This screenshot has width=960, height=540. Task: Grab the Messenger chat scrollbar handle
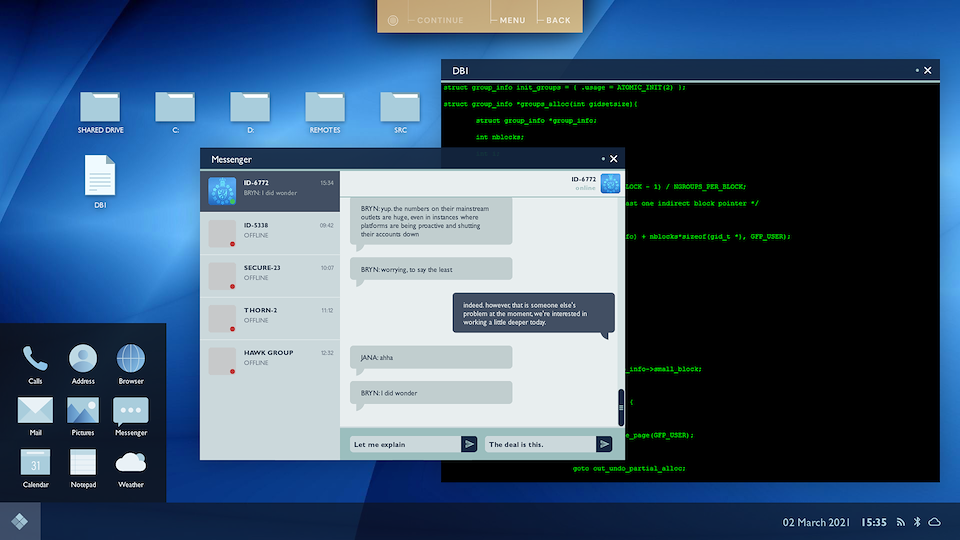coord(621,400)
